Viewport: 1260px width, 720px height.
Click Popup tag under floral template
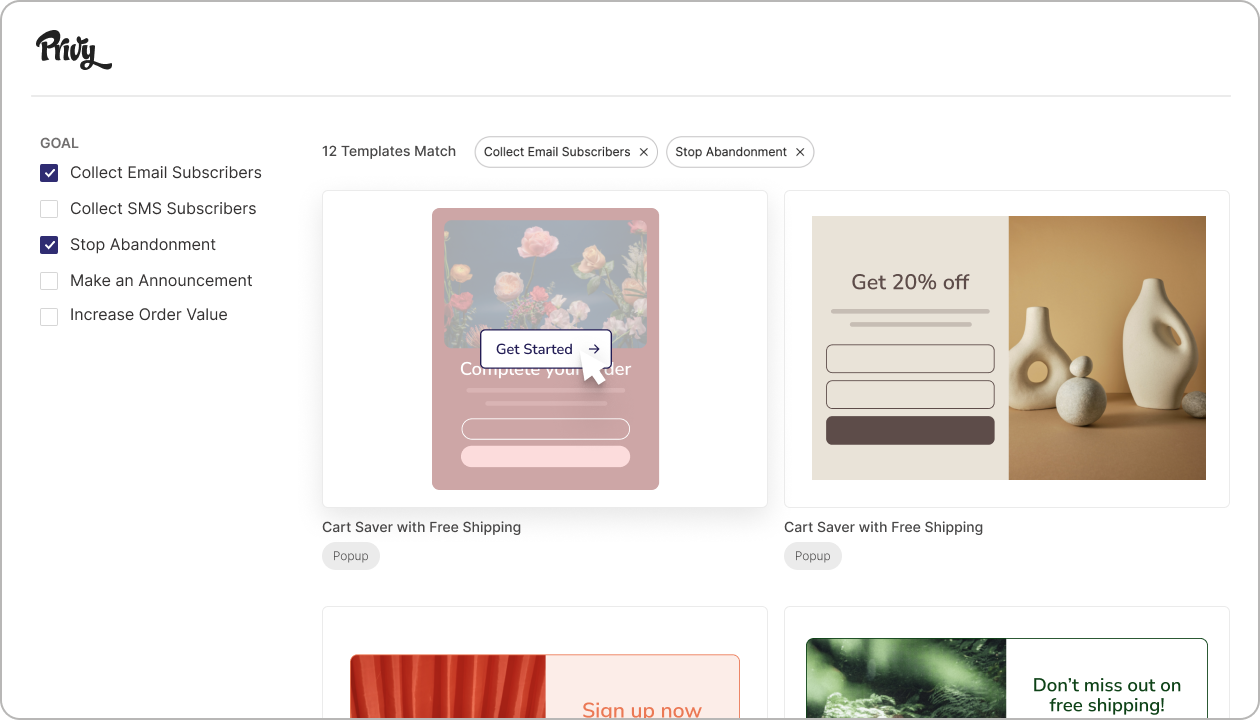pyautogui.click(x=351, y=556)
